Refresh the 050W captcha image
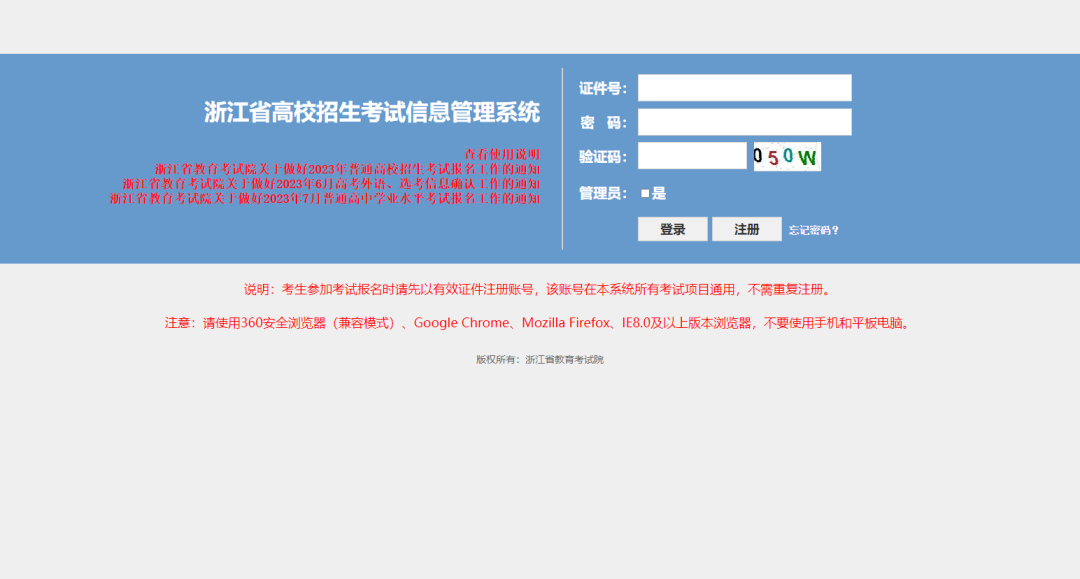 [787, 156]
